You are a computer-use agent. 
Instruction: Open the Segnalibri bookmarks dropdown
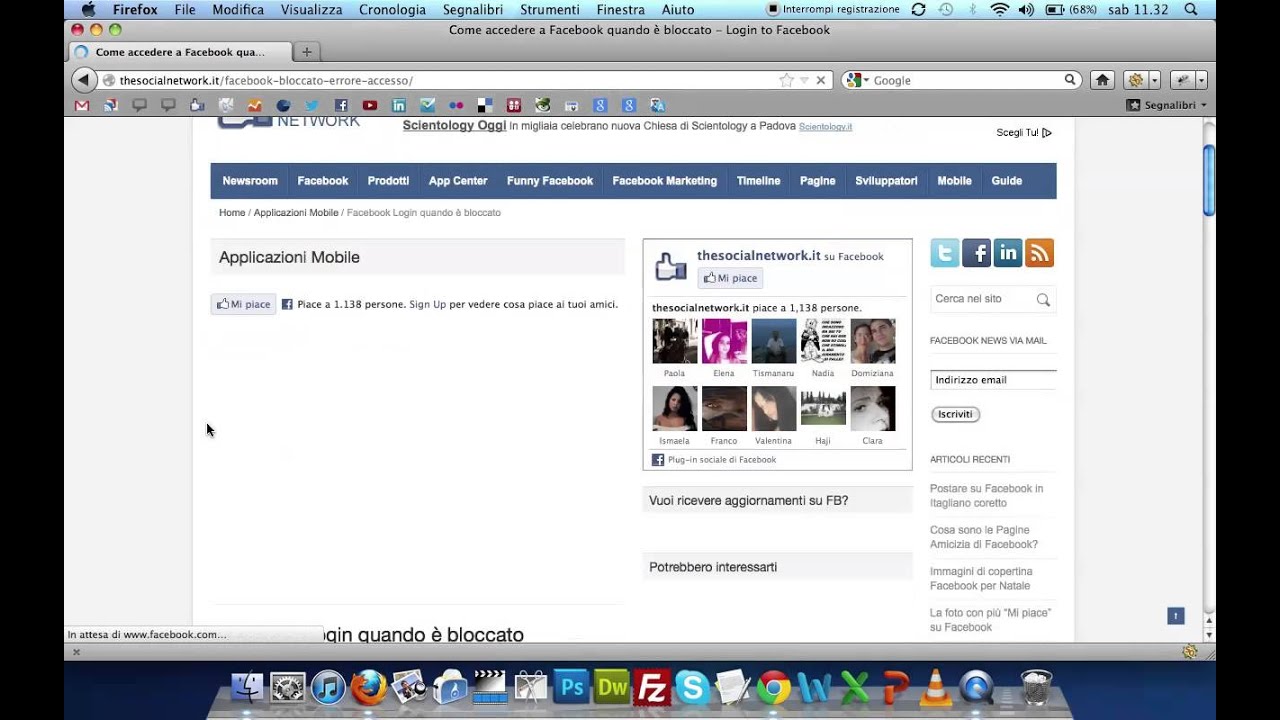tap(1167, 105)
